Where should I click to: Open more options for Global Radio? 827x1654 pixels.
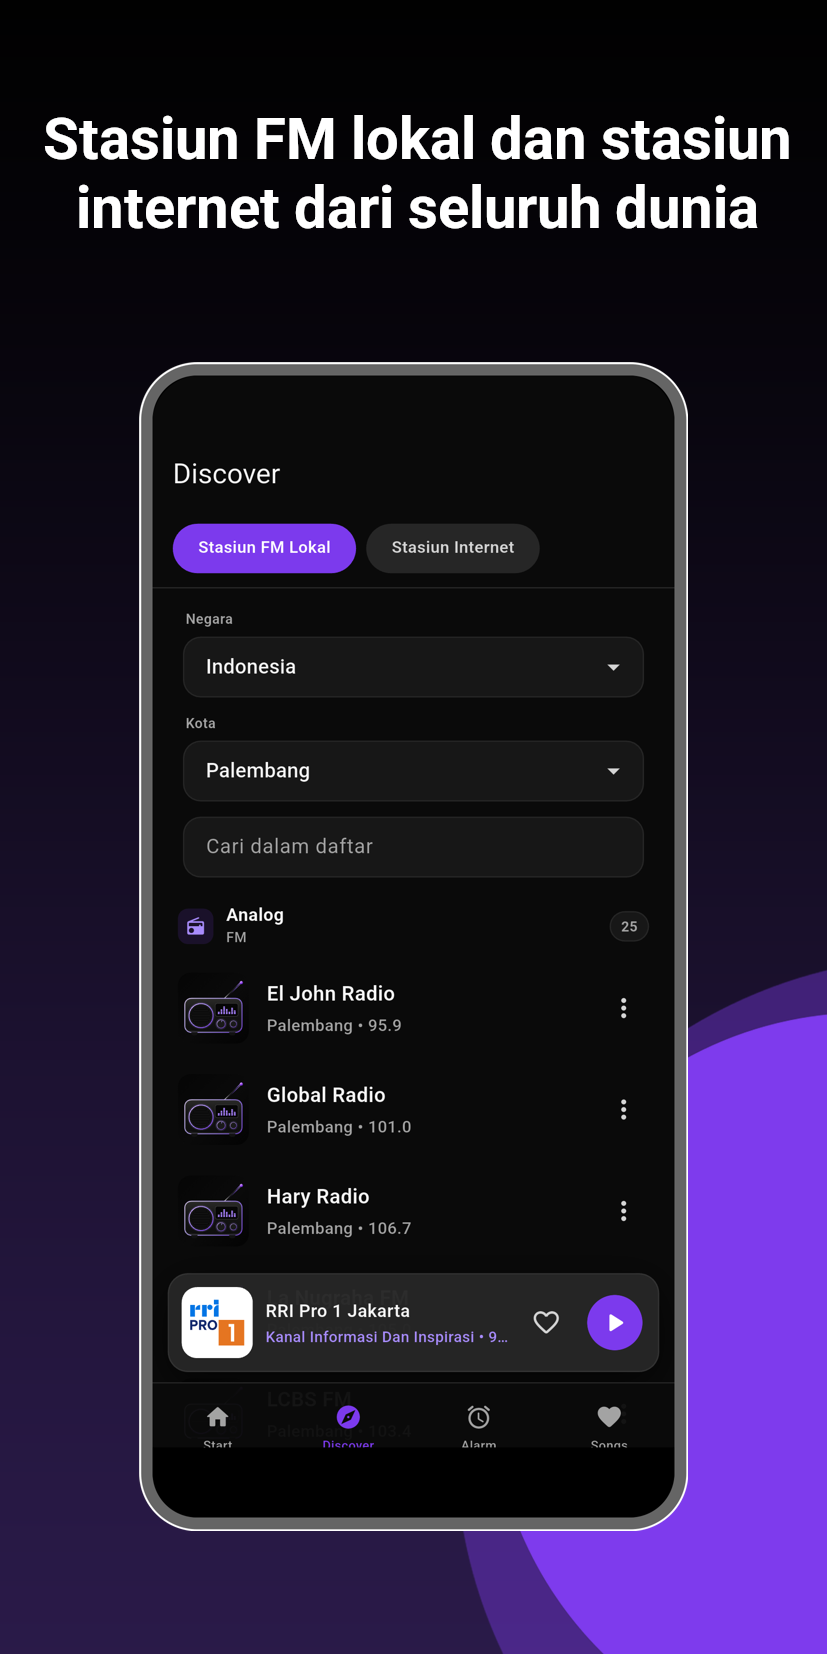(x=624, y=1110)
